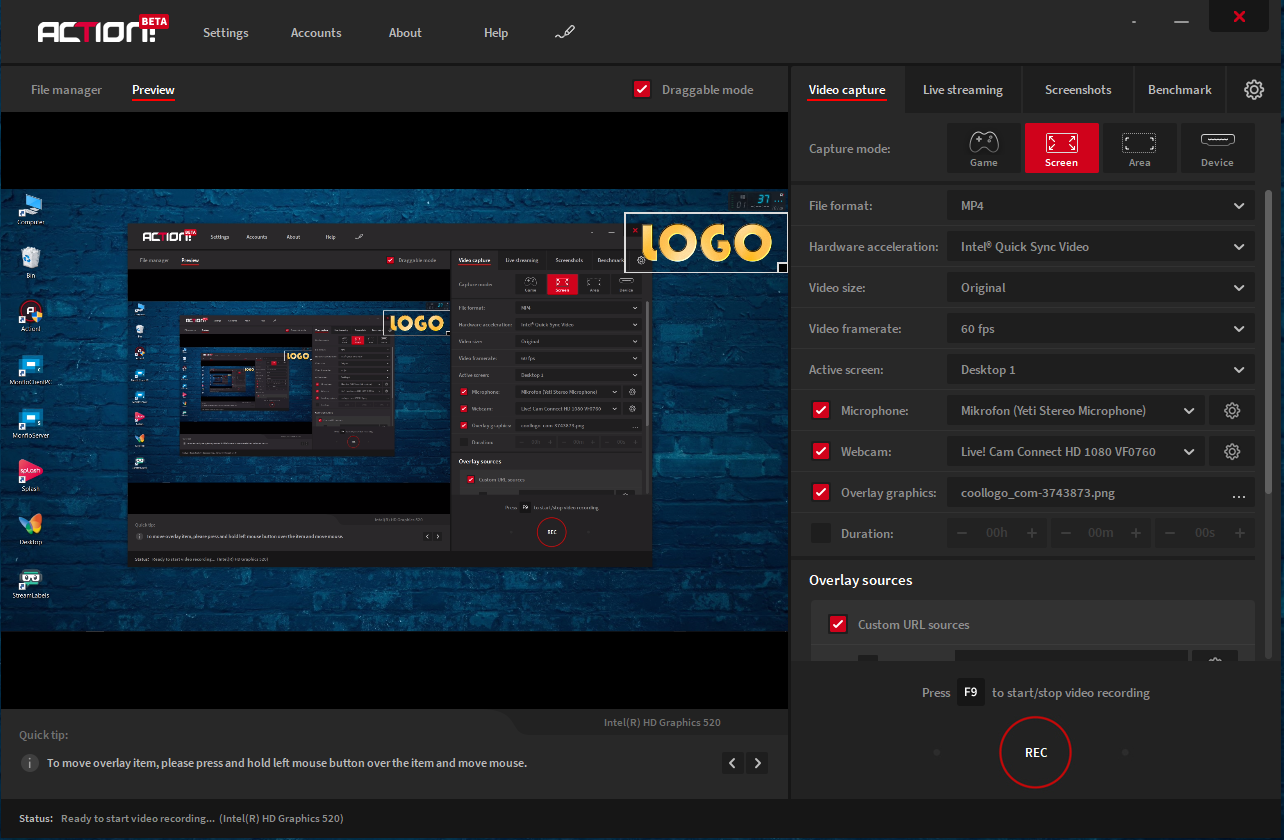The height and width of the screenshot is (840, 1284).
Task: Show previous quick tip
Action: [x=733, y=763]
